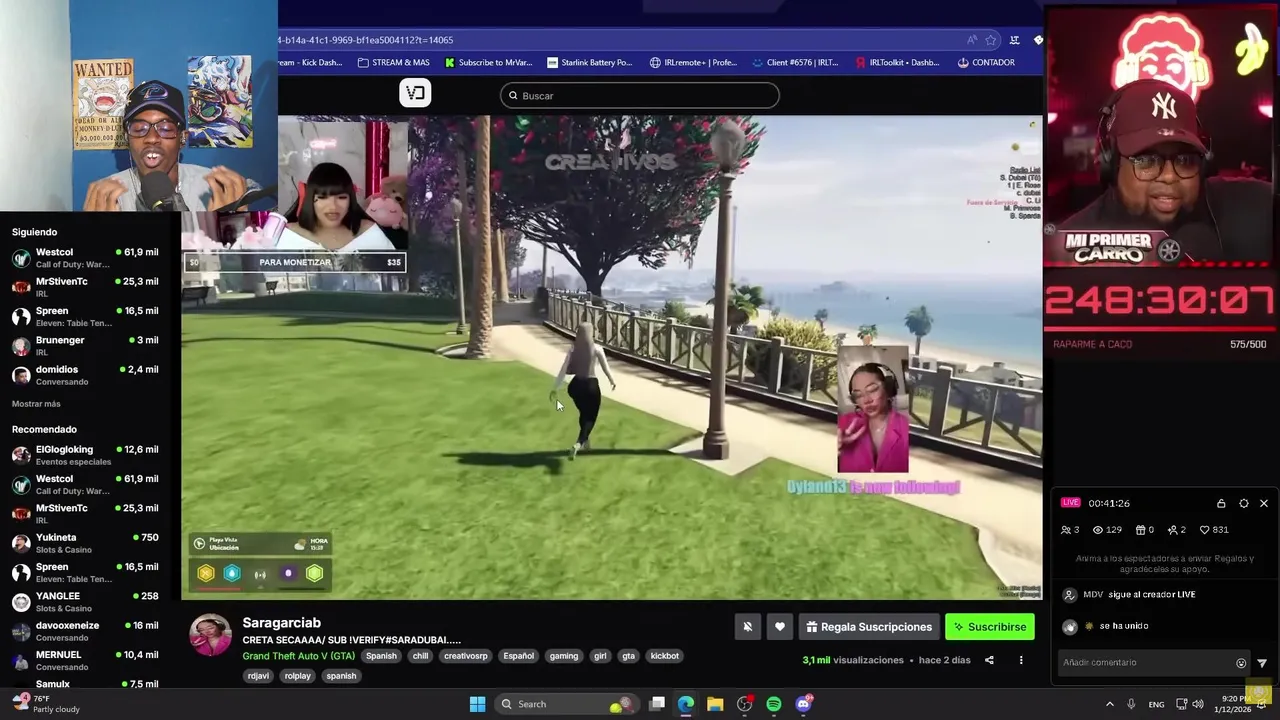Viewport: 1280px width, 720px height.
Task: Open ElGlogloking recommended channel
Action: coord(85,455)
